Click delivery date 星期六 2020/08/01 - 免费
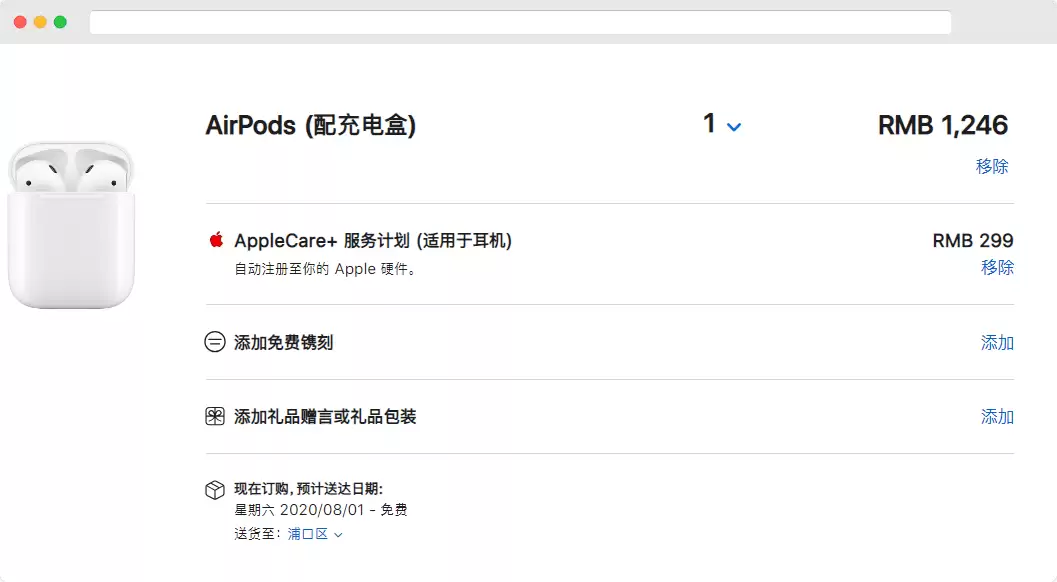Screen dimensions: 1057x582 tap(321, 510)
